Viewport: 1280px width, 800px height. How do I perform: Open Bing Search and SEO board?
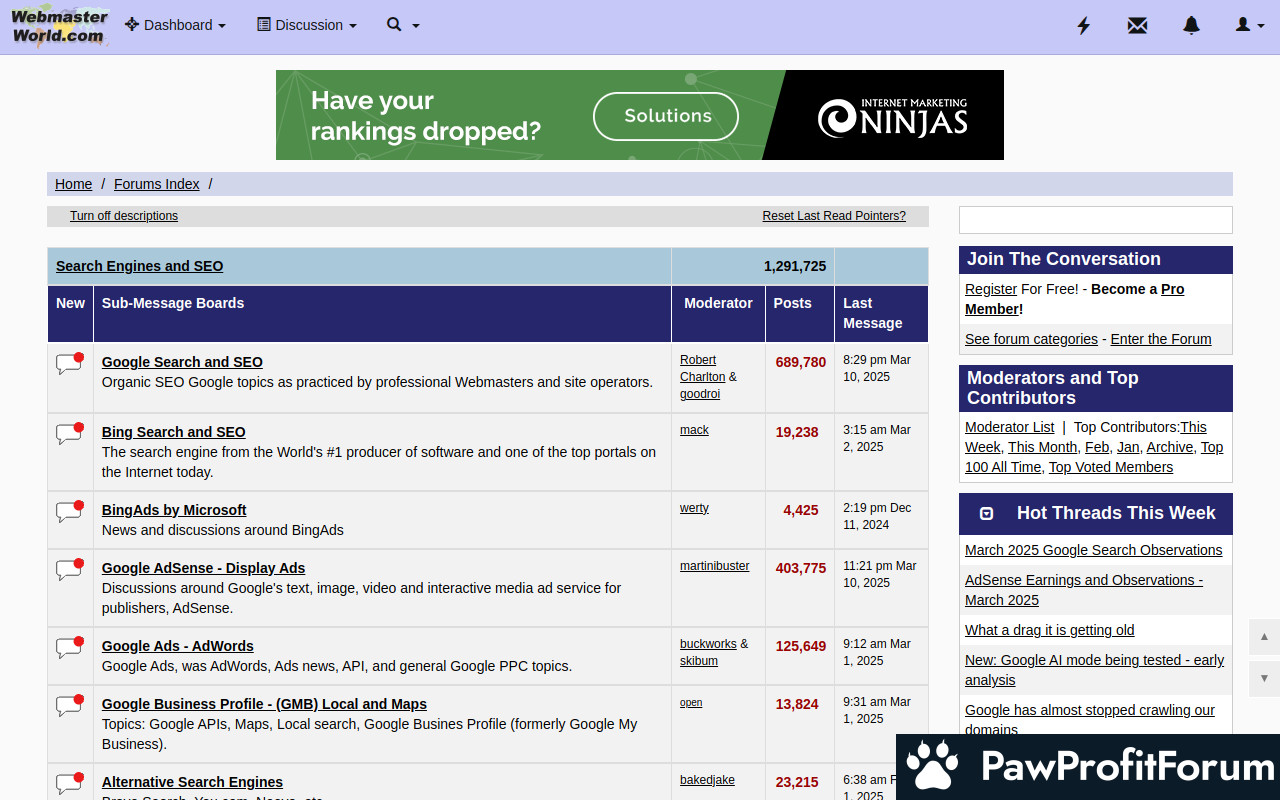pos(174,432)
